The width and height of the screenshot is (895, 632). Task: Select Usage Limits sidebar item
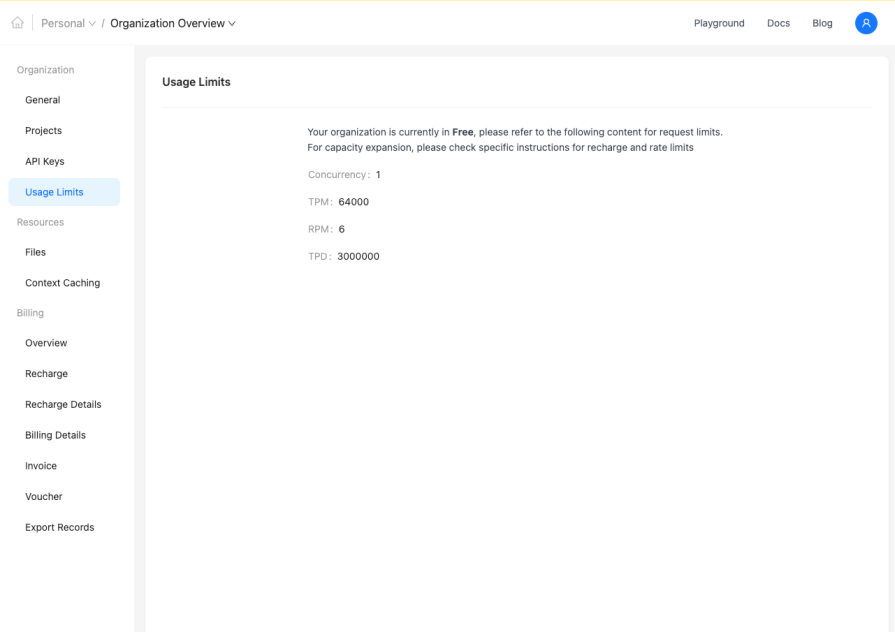(64, 192)
